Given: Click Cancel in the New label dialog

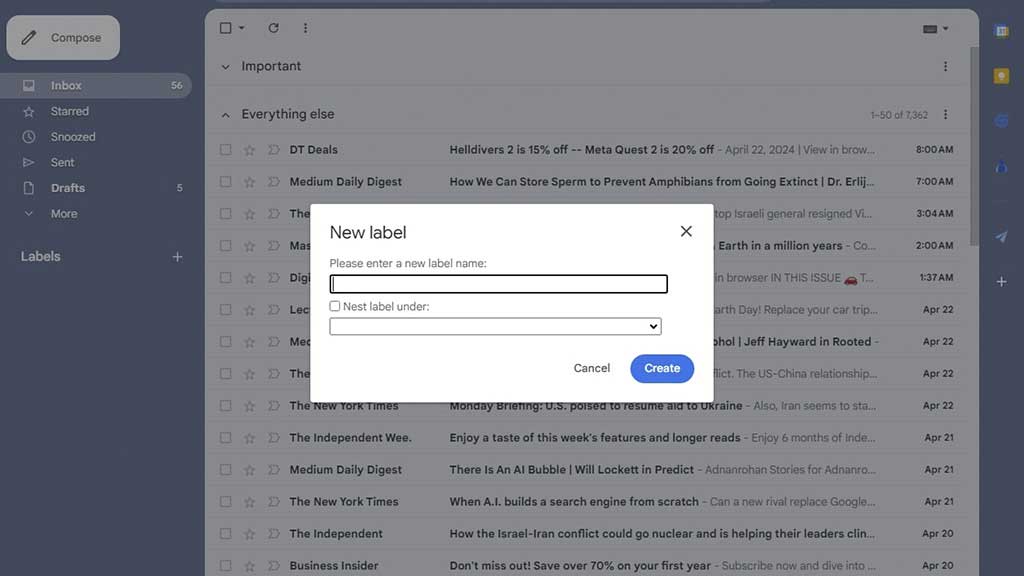Looking at the screenshot, I should [591, 368].
